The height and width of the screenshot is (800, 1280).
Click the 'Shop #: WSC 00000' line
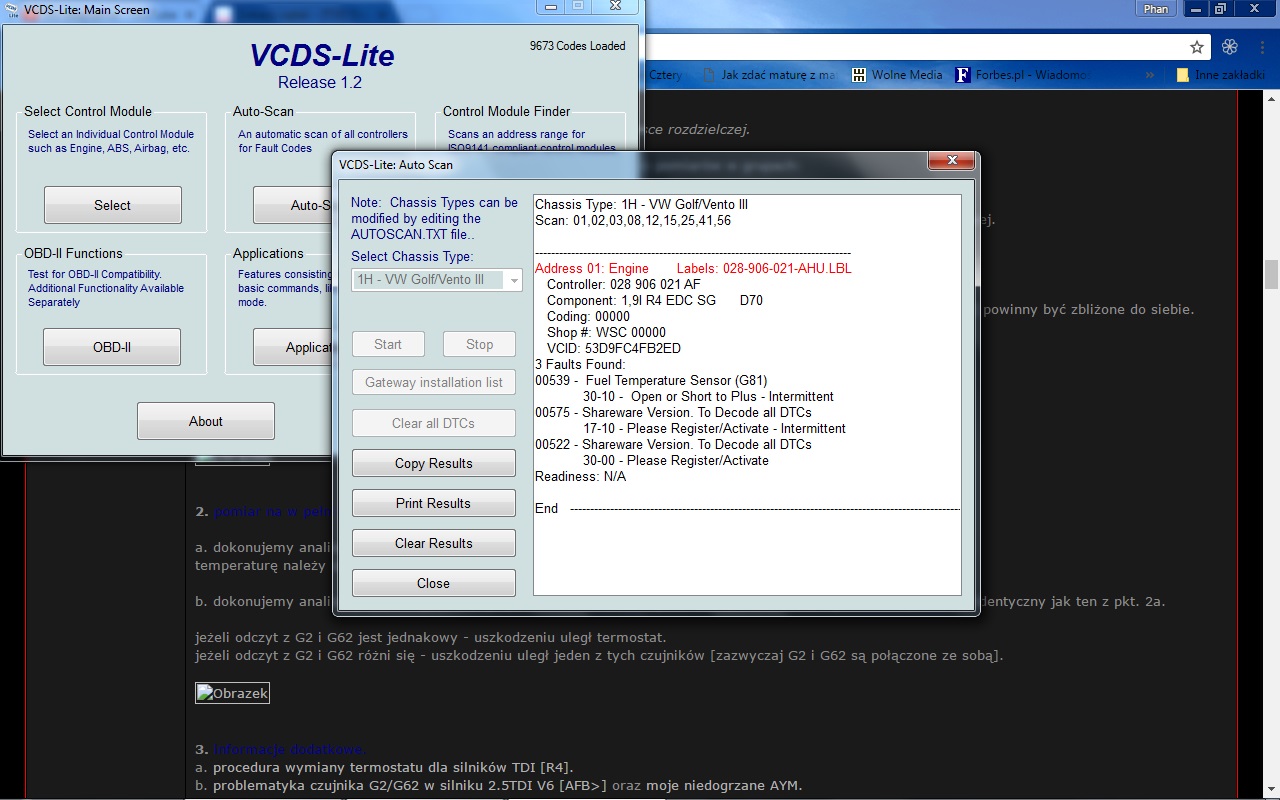pyautogui.click(x=606, y=332)
